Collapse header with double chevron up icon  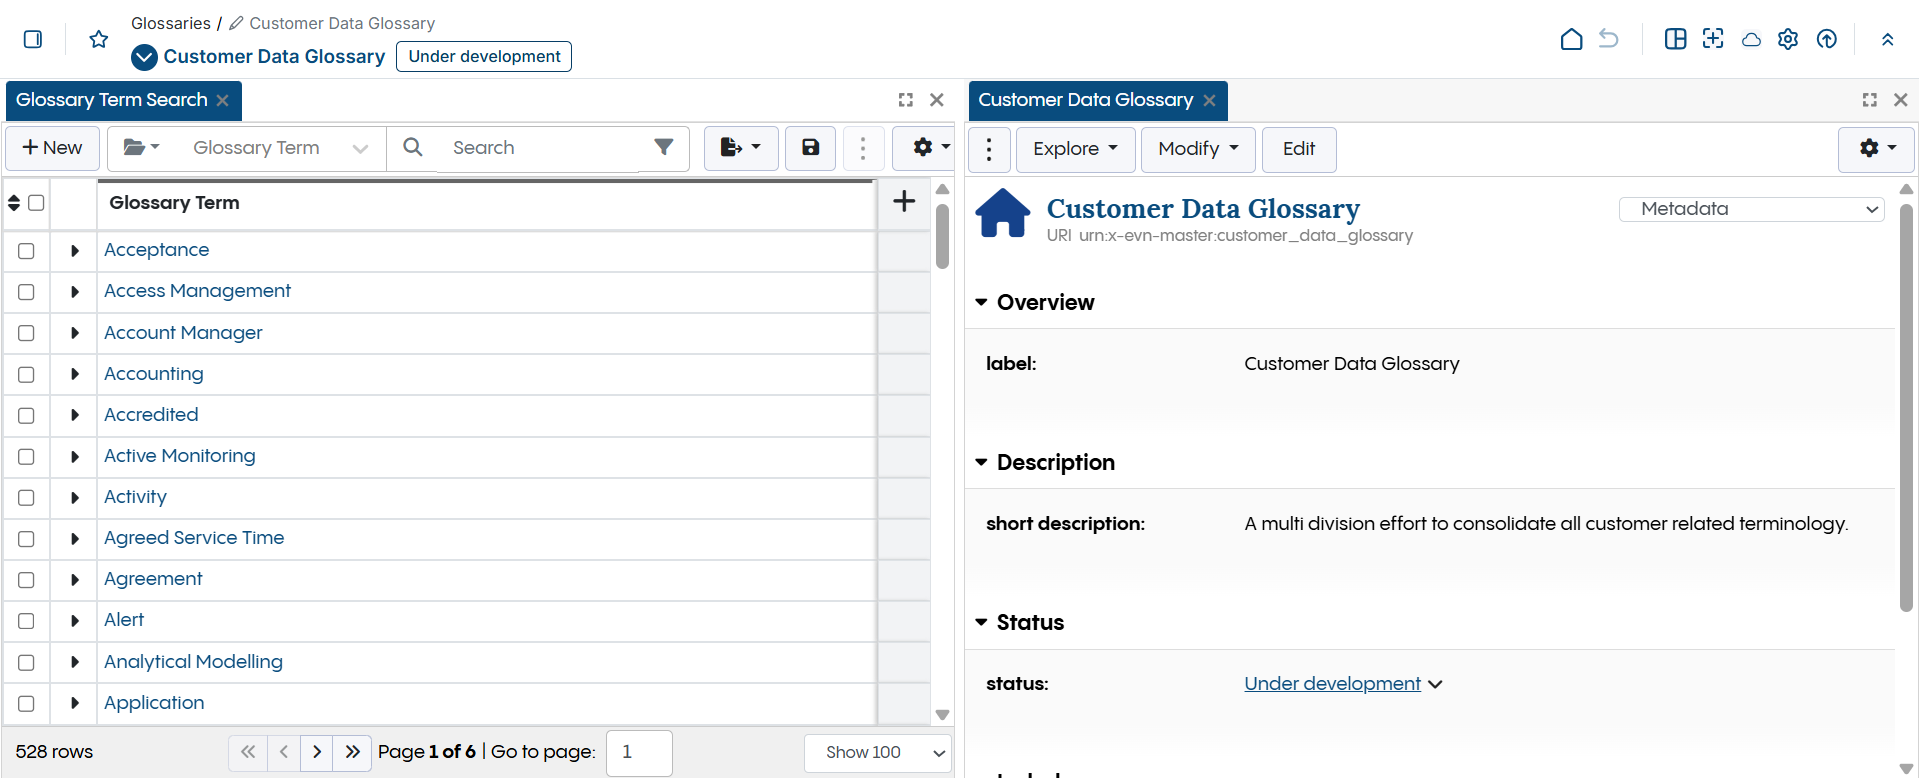pyautogui.click(x=1887, y=39)
